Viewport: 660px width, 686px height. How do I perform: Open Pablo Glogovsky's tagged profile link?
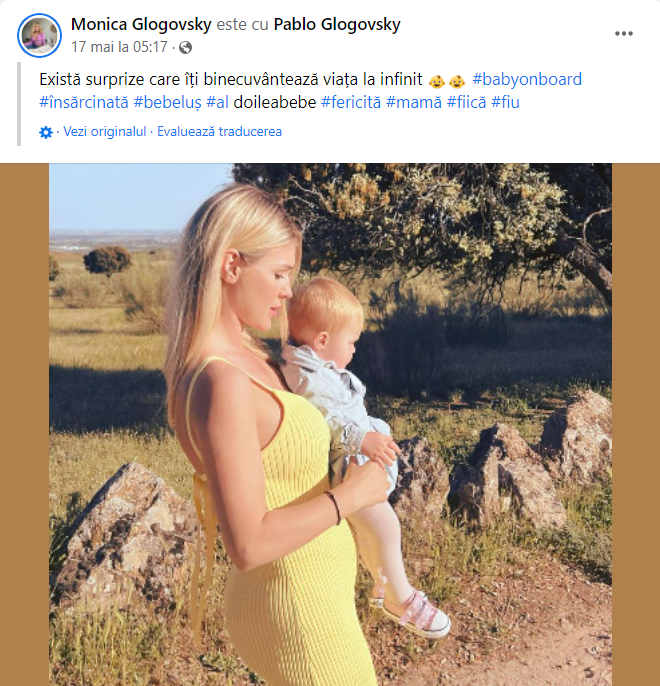[337, 24]
